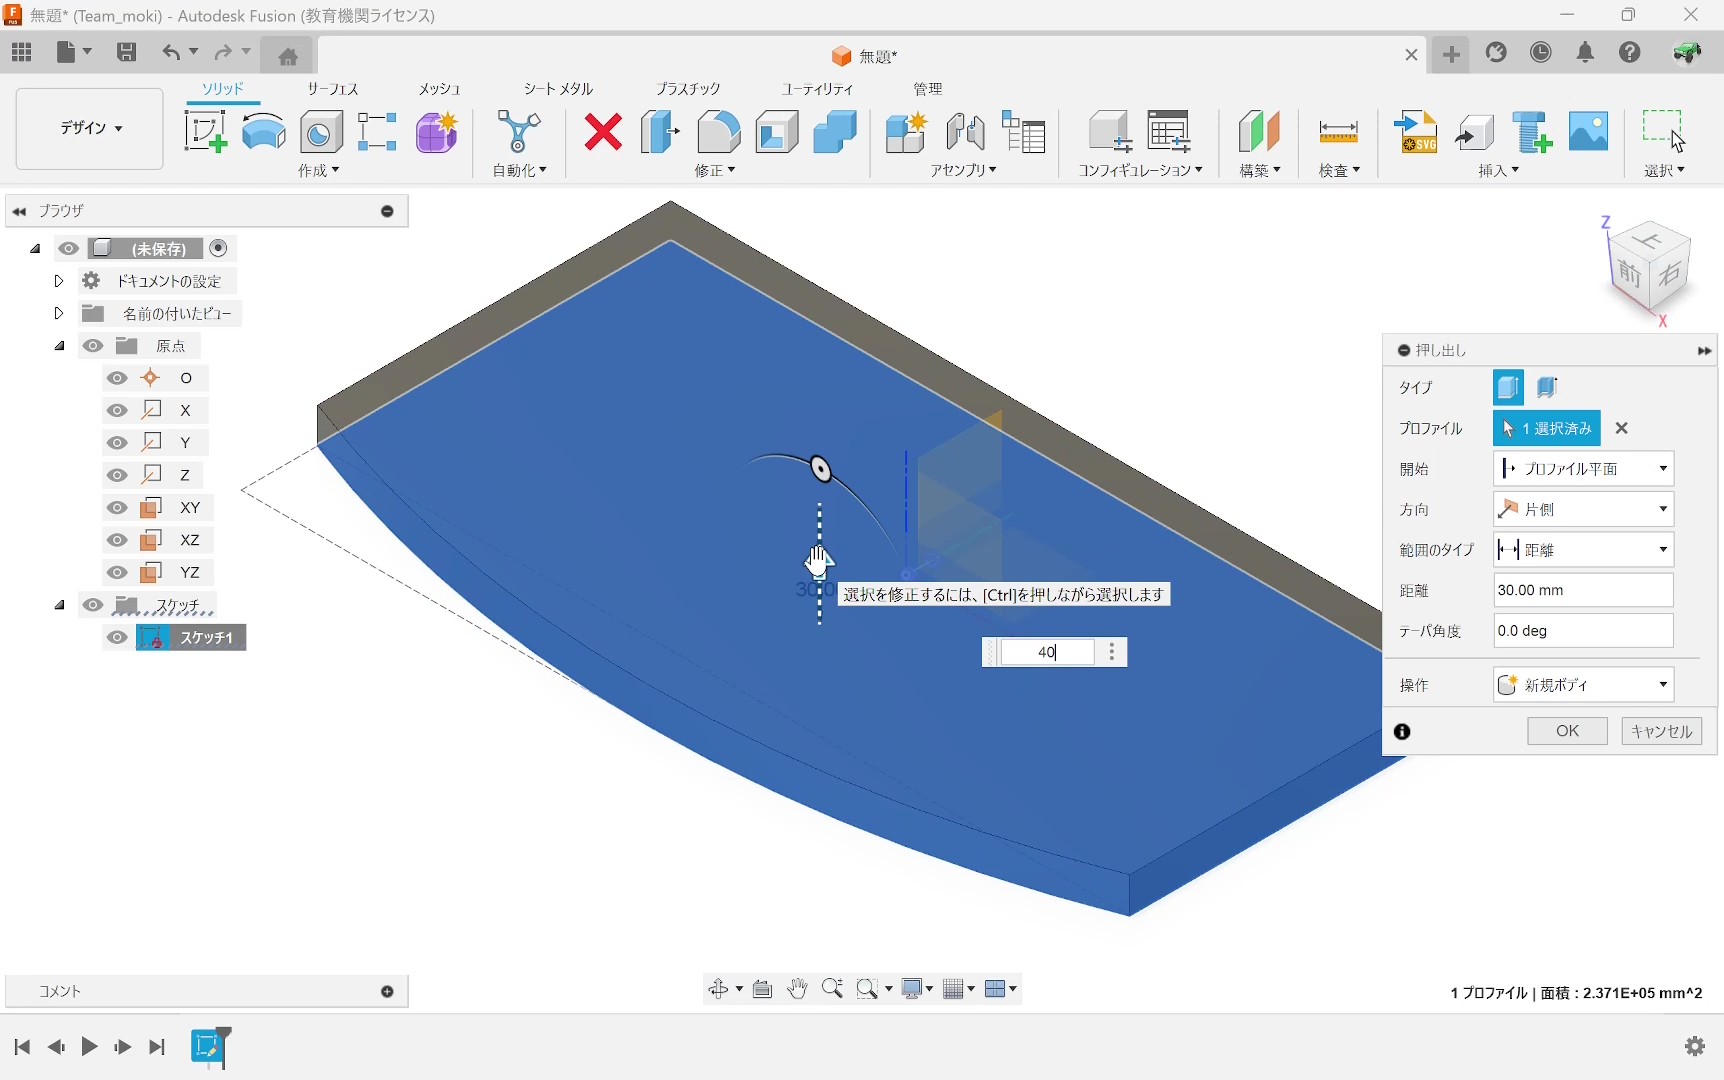
Task: Click the Insert Derive icon
Action: click(1474, 132)
